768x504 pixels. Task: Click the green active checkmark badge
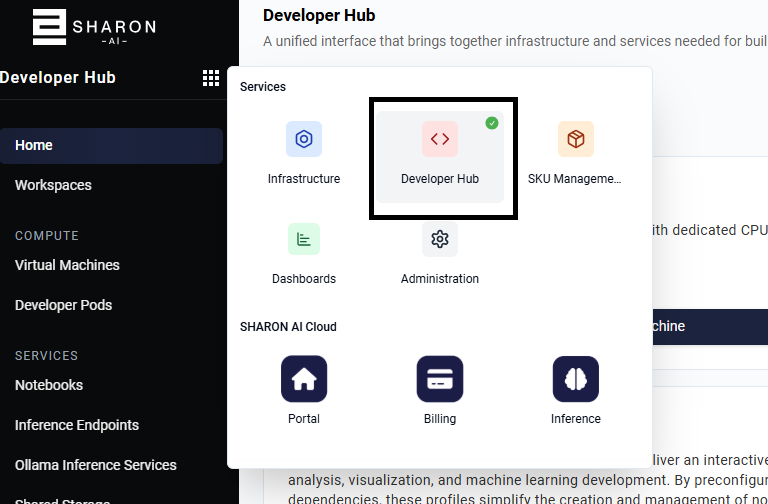click(x=492, y=123)
